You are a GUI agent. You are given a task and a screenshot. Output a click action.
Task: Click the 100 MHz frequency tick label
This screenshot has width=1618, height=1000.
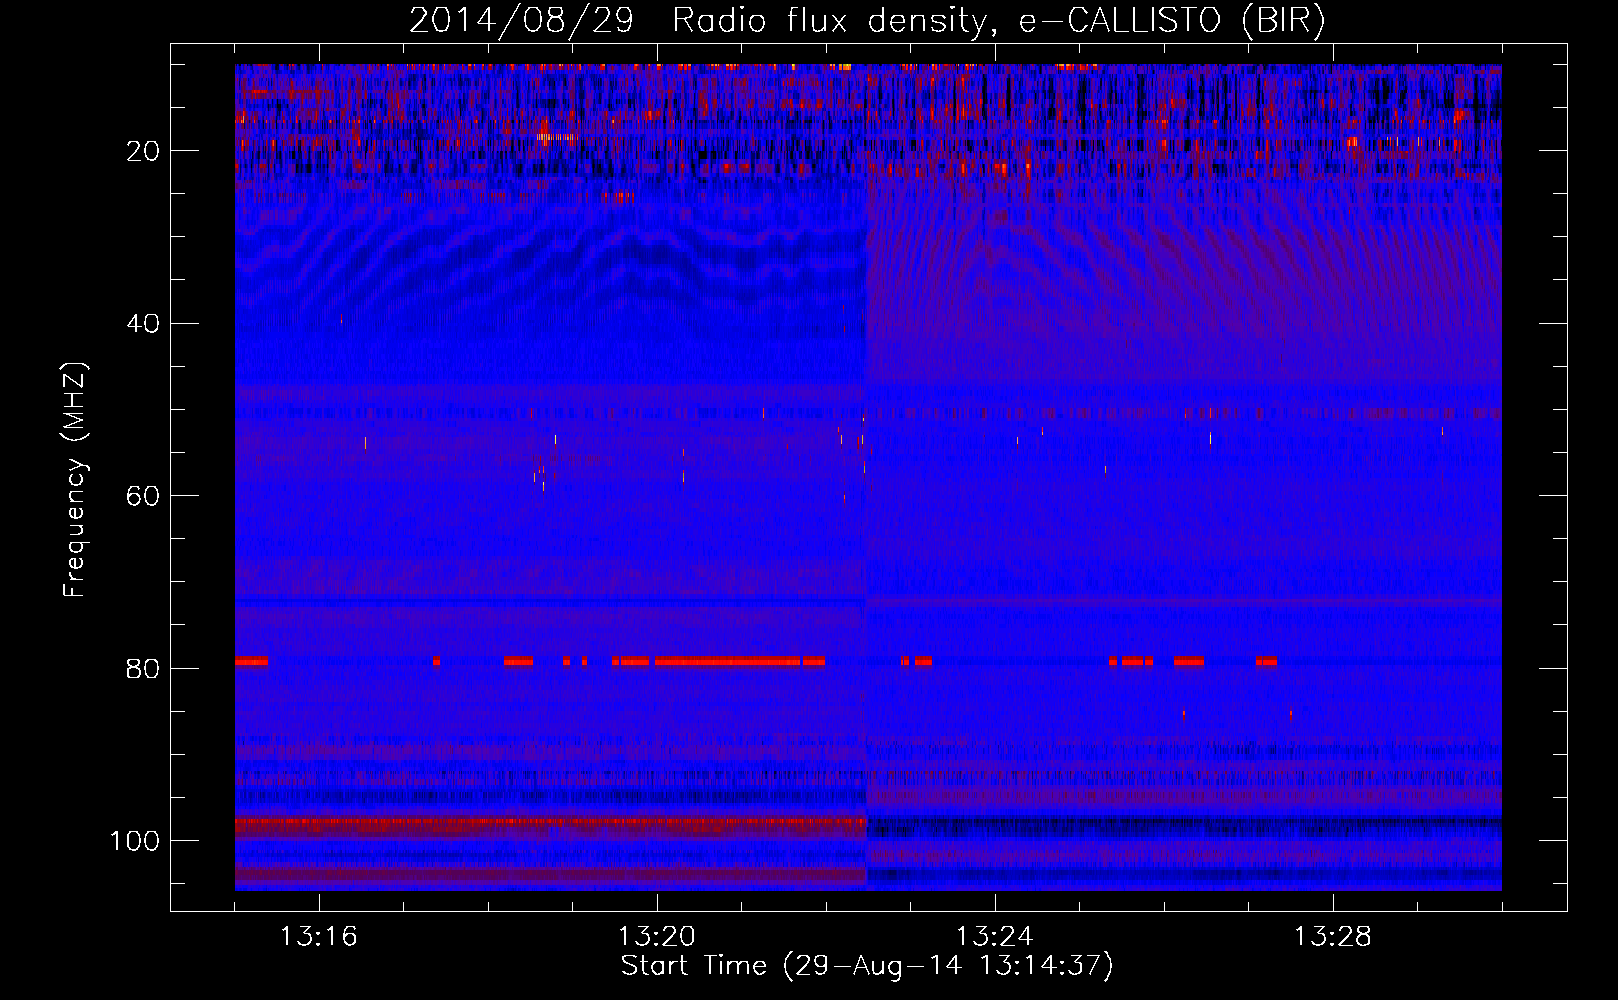pos(135,841)
